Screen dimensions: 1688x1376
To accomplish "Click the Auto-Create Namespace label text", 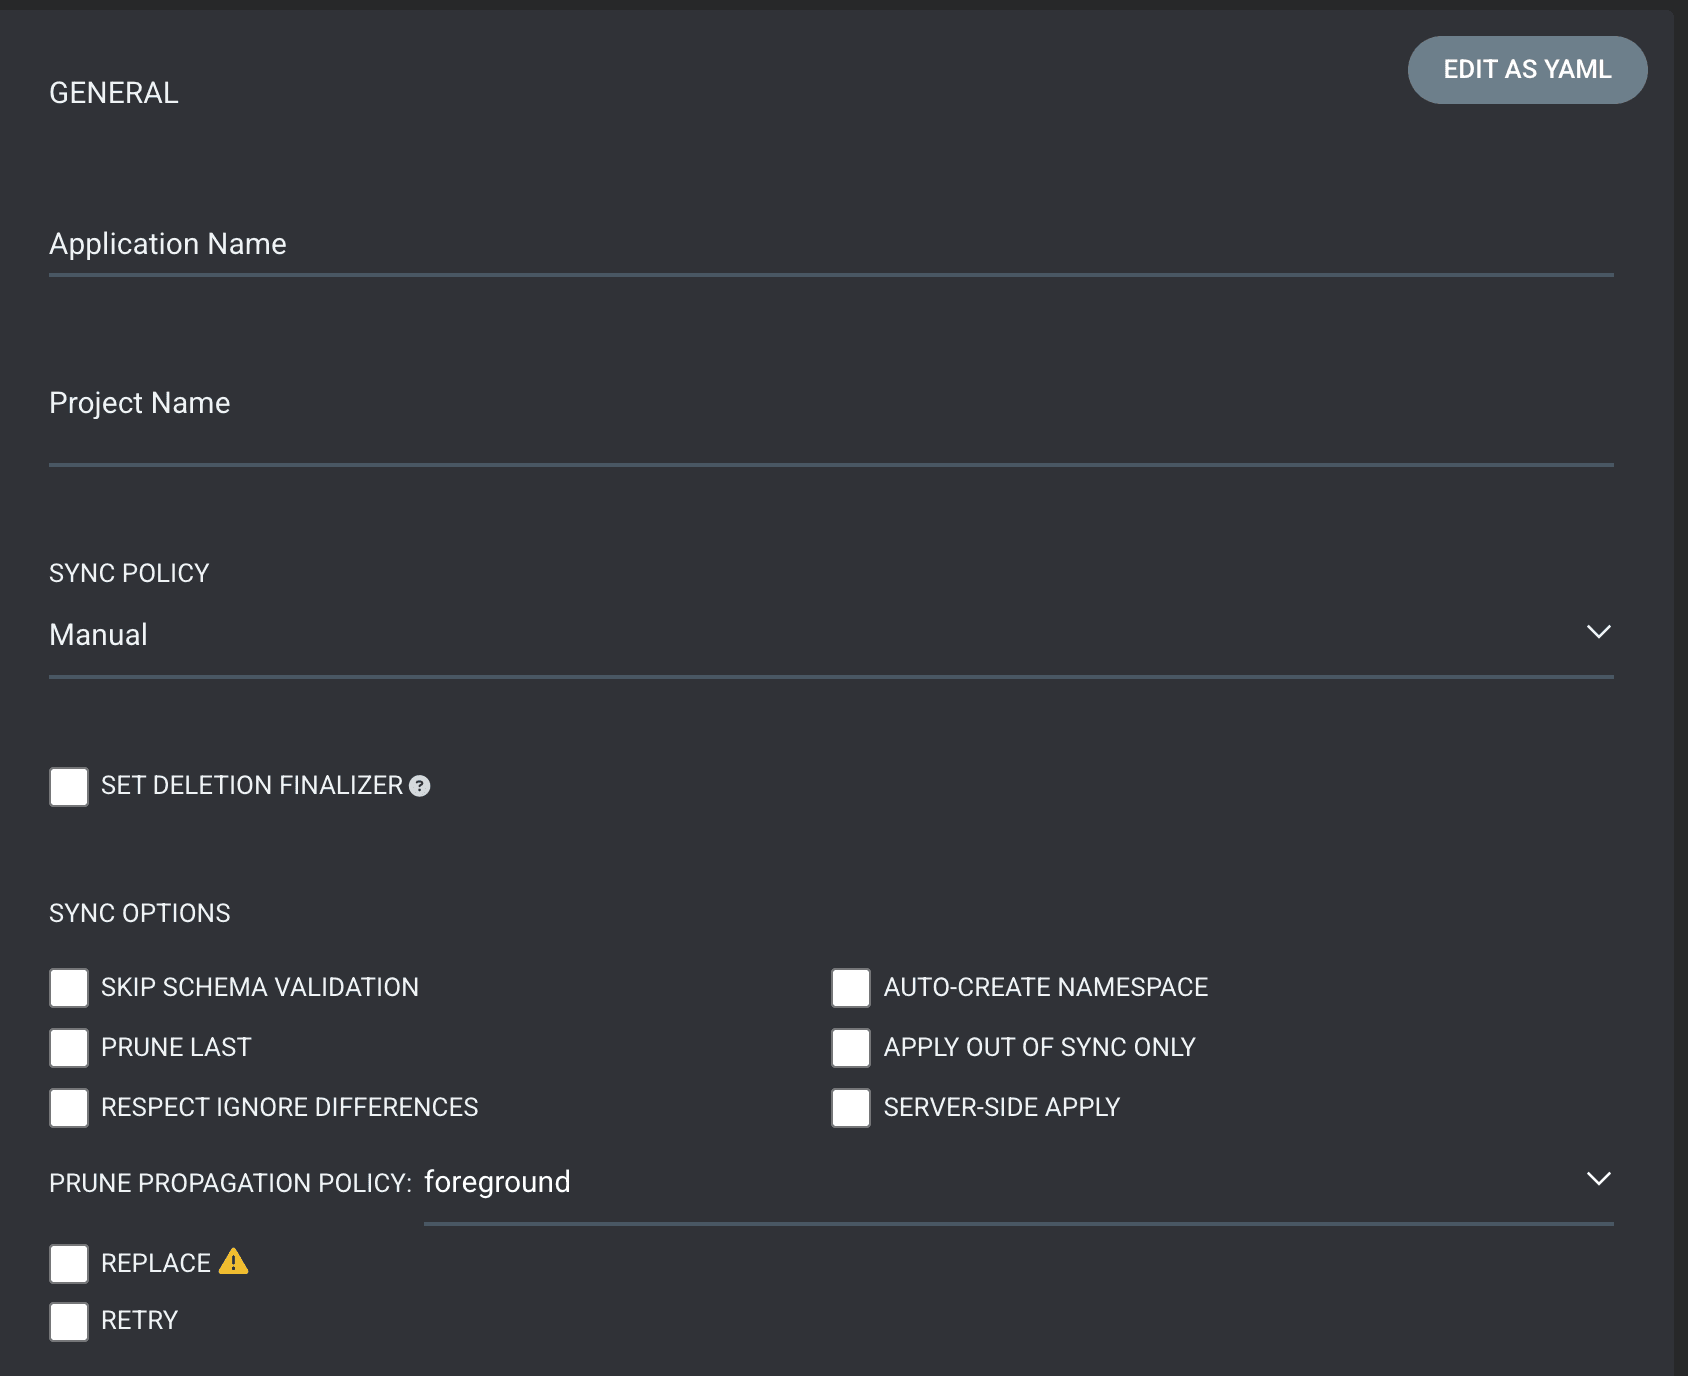I will coord(1045,987).
